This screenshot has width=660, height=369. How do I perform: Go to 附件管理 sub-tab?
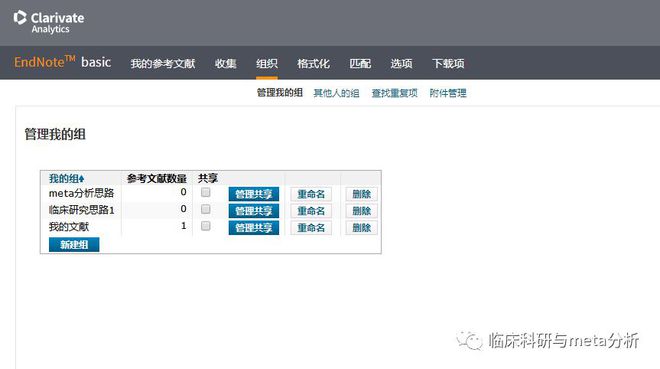448,93
